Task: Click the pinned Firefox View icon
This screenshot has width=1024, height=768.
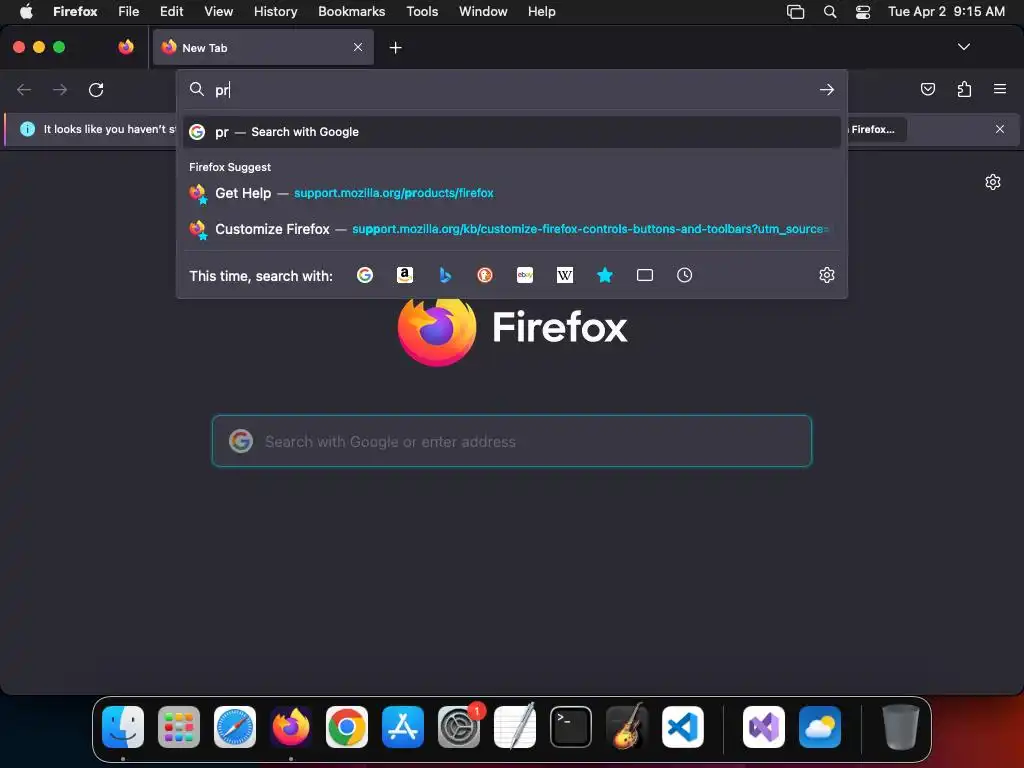Action: (126, 47)
